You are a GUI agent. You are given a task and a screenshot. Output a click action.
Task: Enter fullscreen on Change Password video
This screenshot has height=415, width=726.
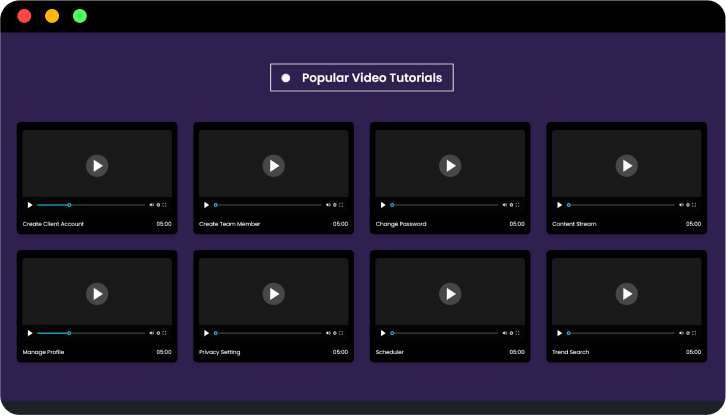(x=517, y=205)
